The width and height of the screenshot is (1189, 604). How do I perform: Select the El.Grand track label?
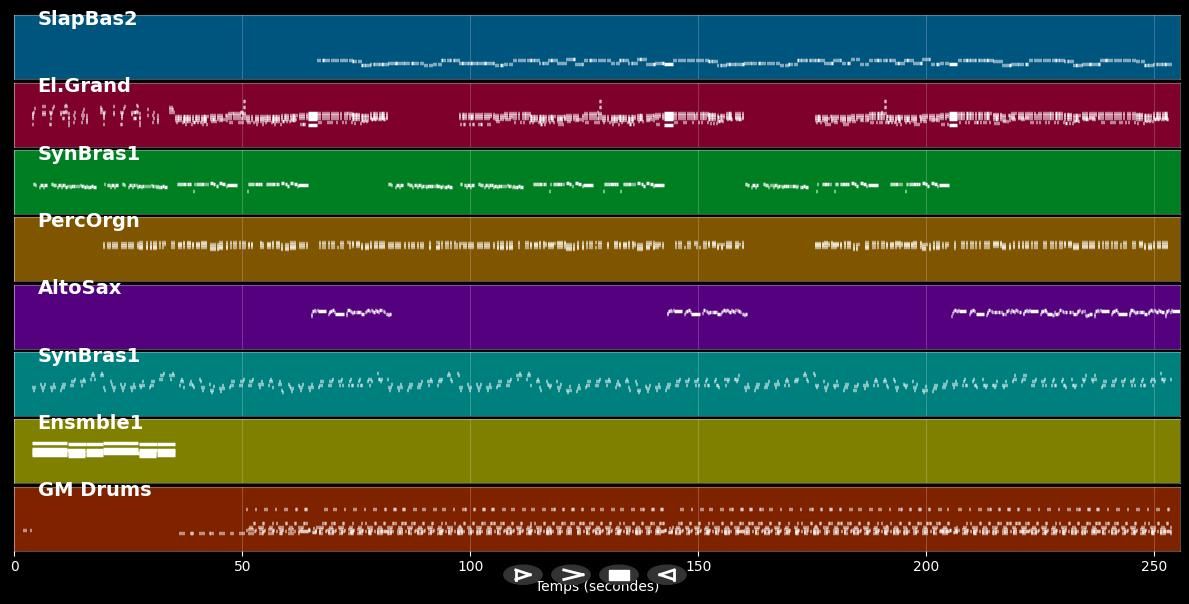tap(84, 86)
